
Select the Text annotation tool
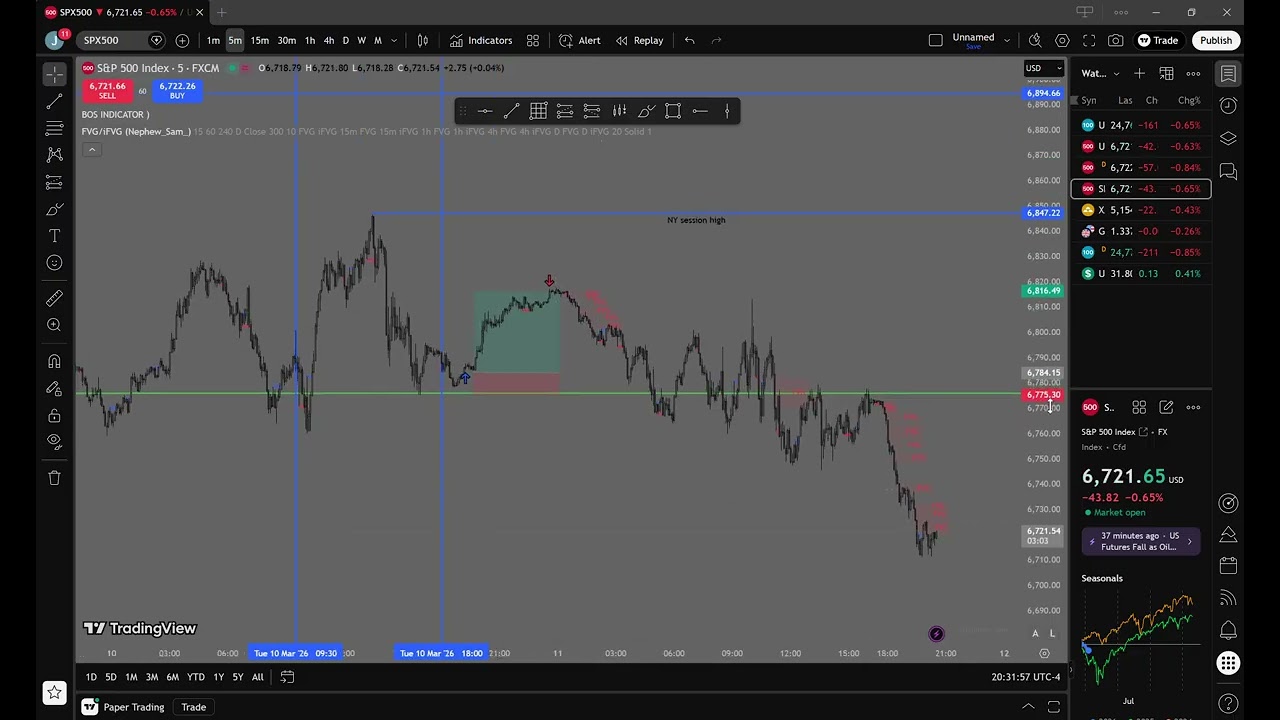click(54, 236)
